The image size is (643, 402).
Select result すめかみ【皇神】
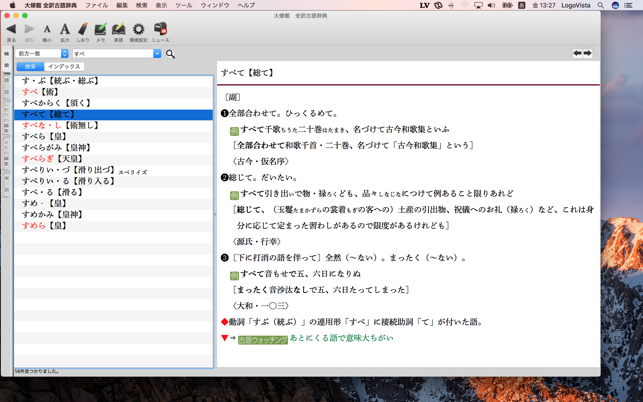pyautogui.click(x=114, y=215)
